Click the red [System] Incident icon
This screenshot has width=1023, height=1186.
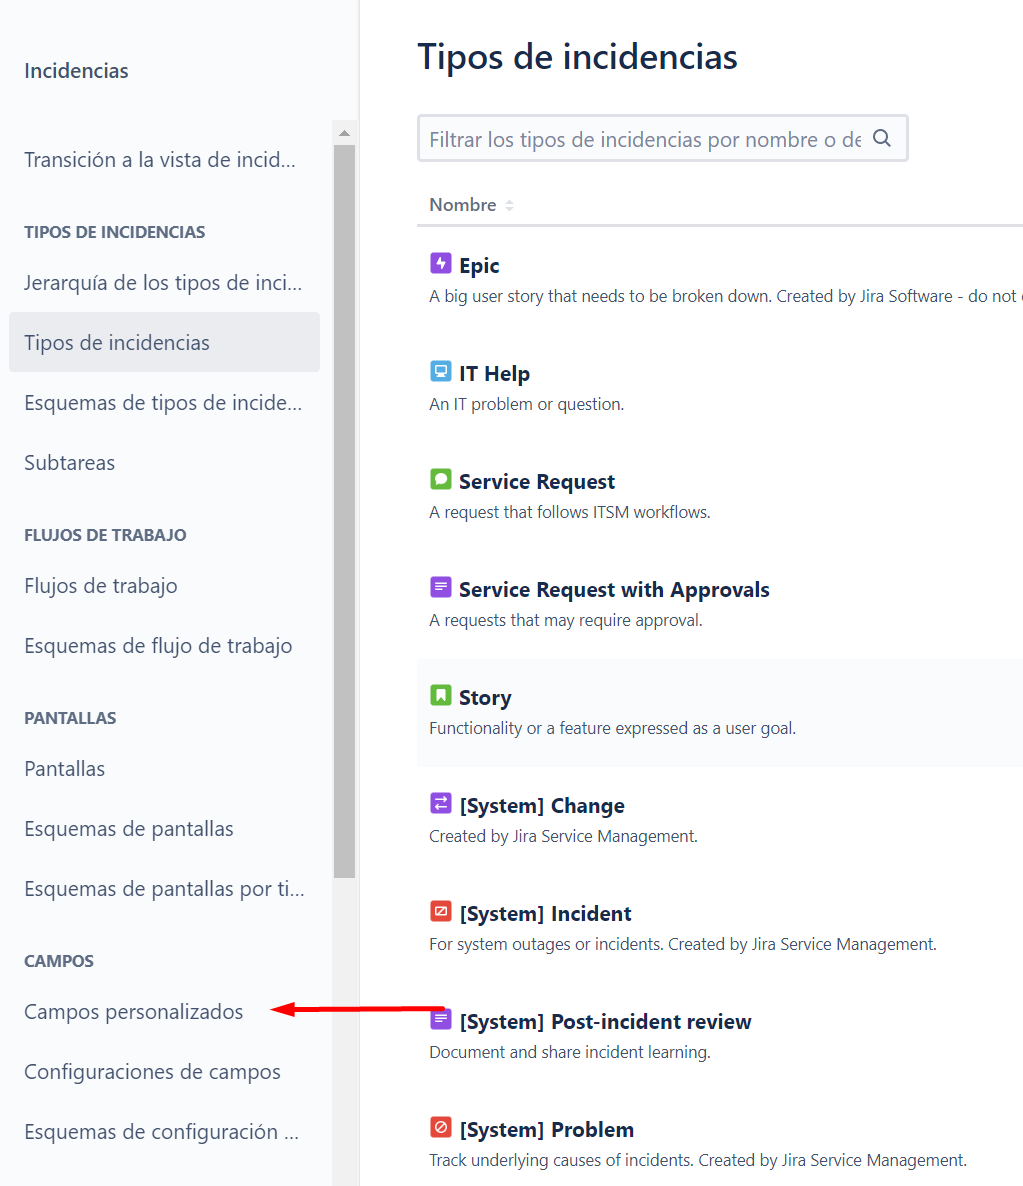tap(441, 912)
